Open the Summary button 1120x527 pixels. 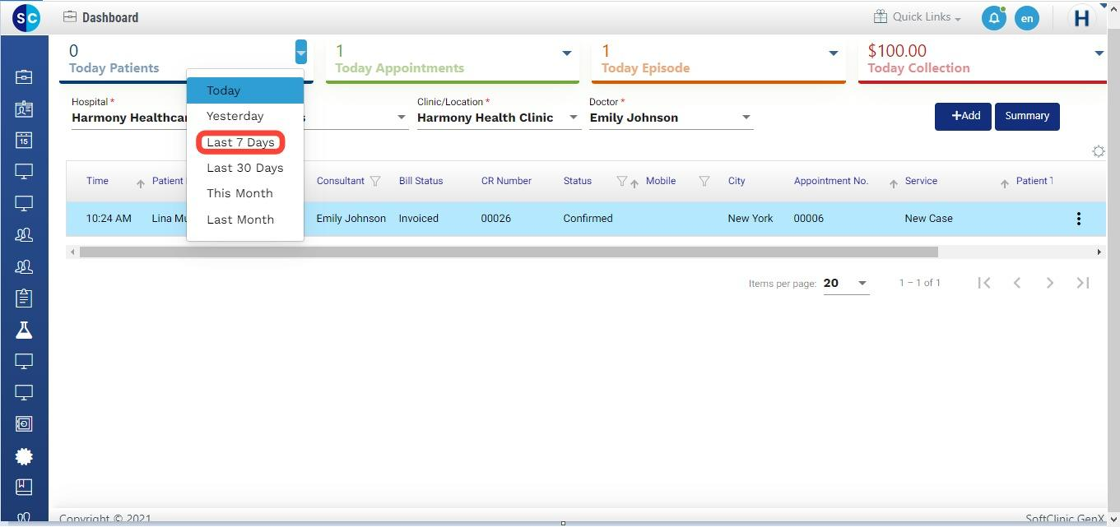click(x=1027, y=116)
